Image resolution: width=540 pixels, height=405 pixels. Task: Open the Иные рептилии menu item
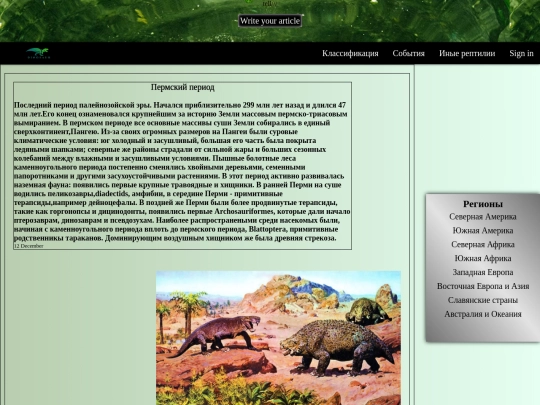point(467,53)
